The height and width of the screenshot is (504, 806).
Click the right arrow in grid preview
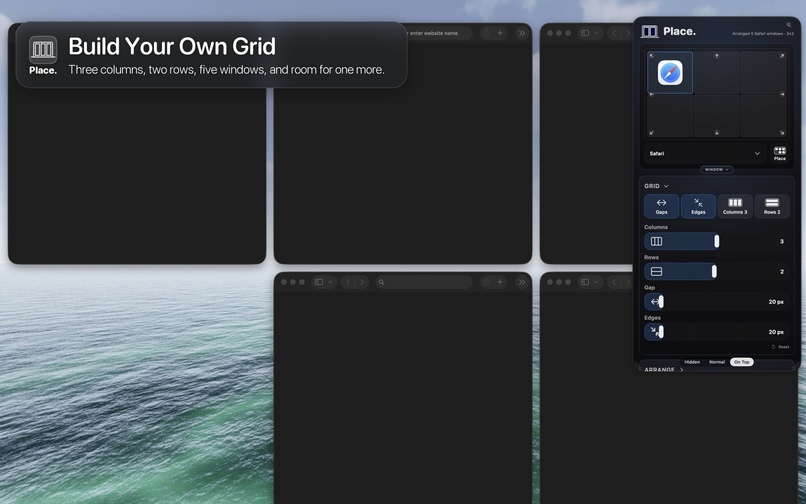pyautogui.click(x=782, y=95)
